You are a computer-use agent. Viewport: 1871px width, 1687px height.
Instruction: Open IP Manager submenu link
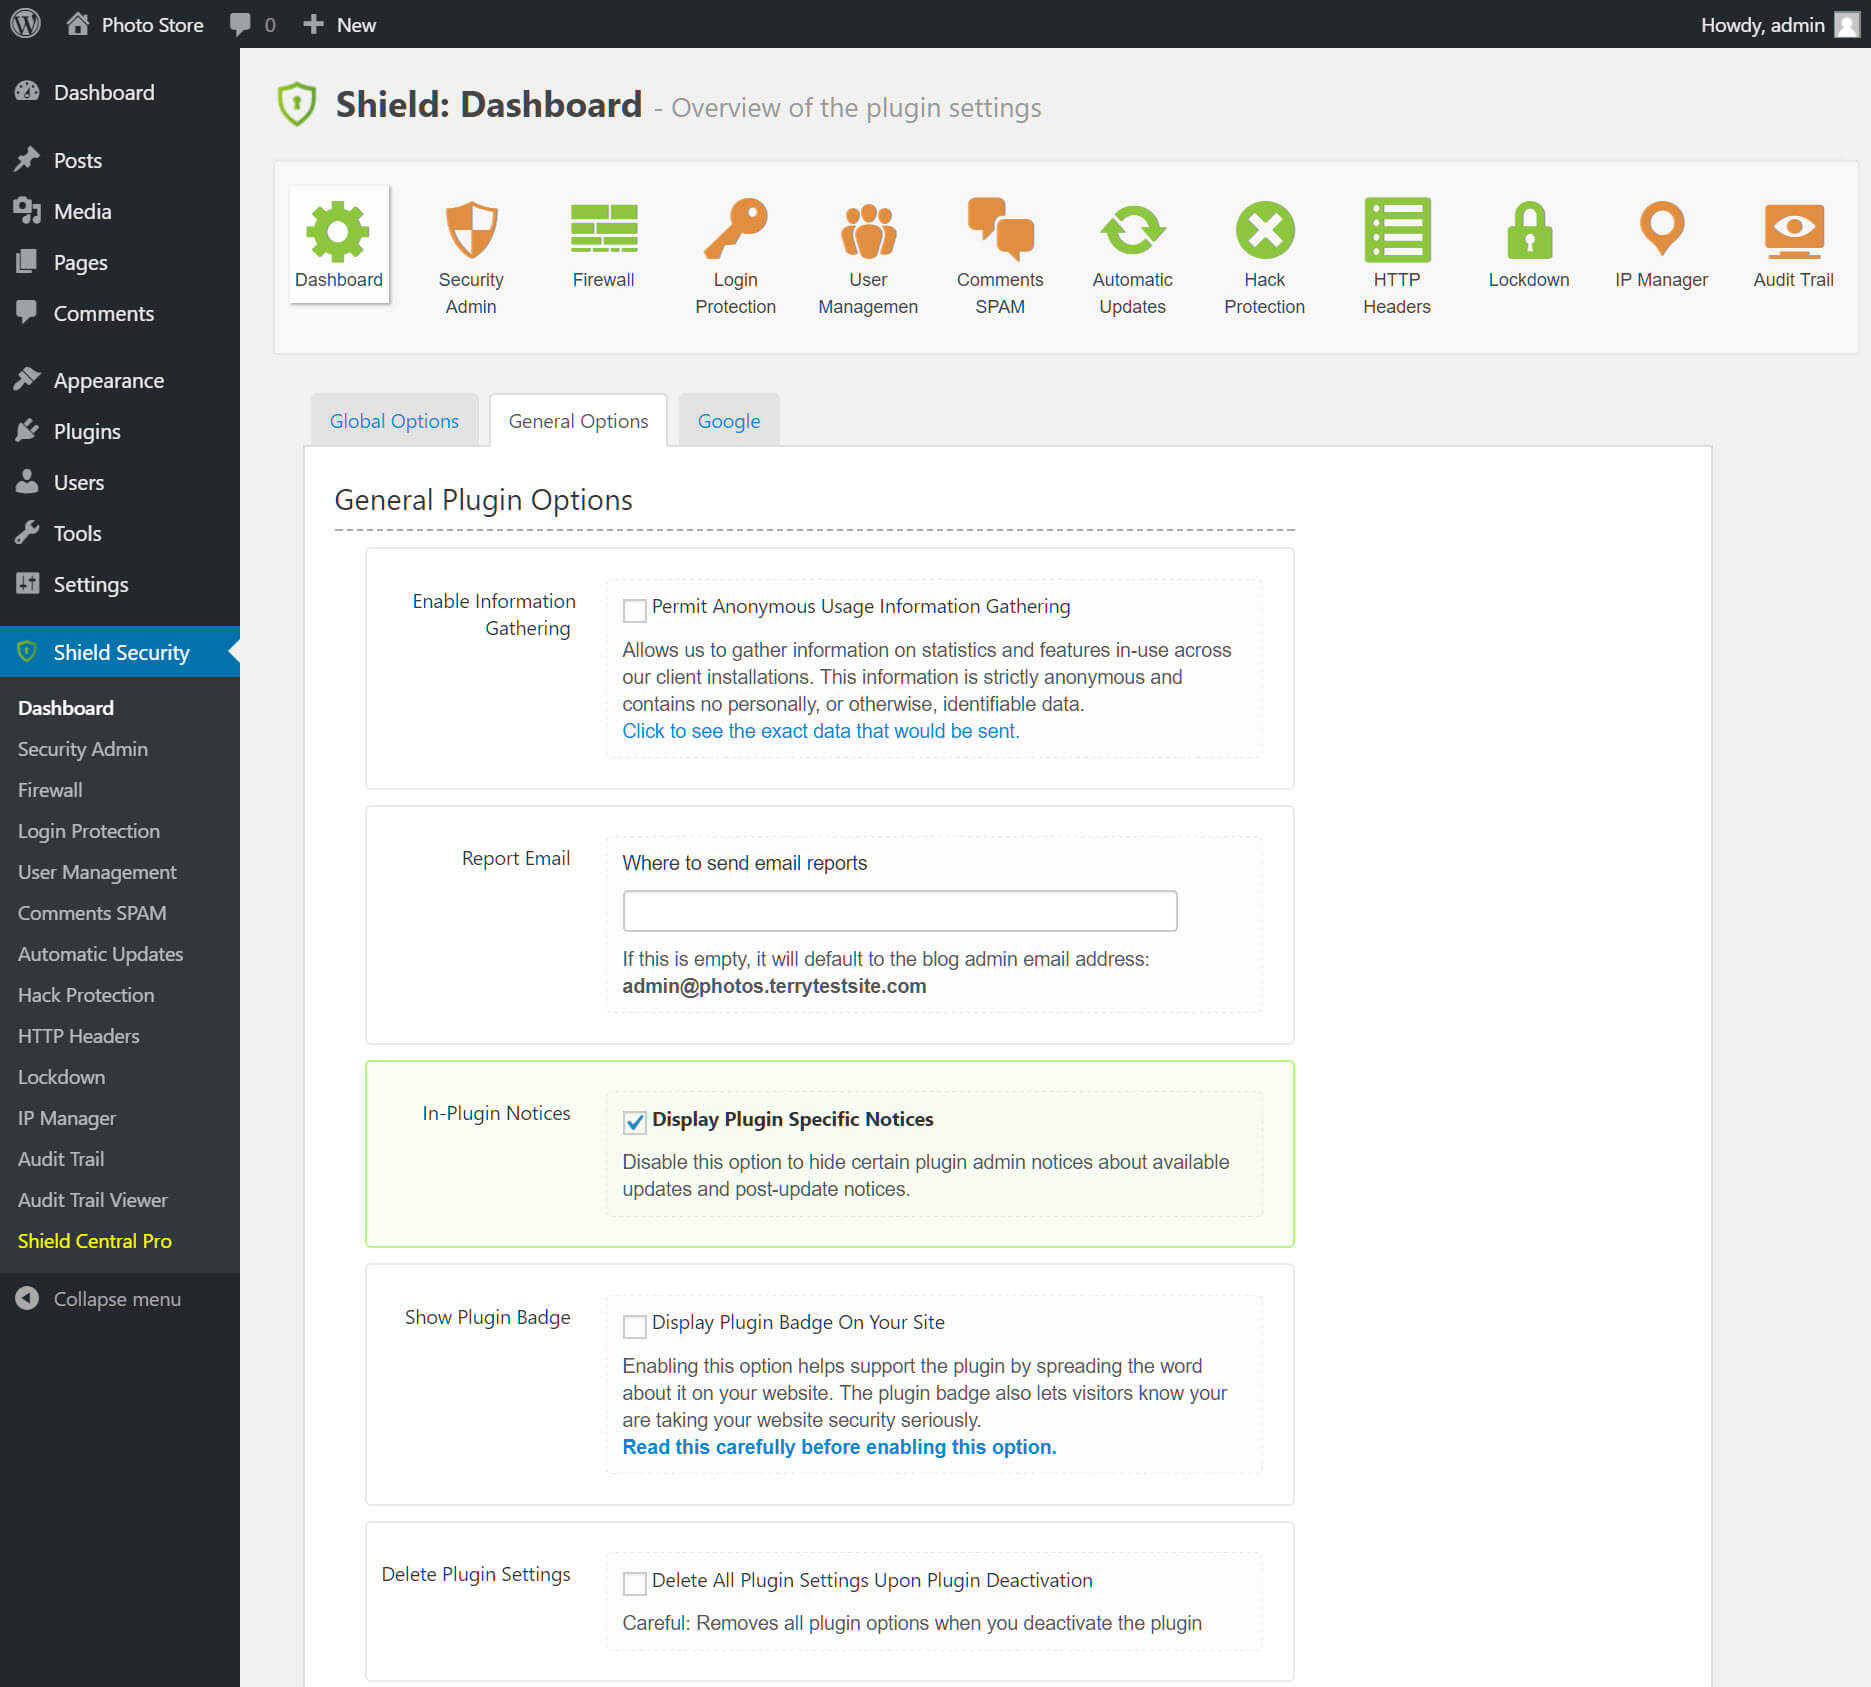tap(67, 1118)
